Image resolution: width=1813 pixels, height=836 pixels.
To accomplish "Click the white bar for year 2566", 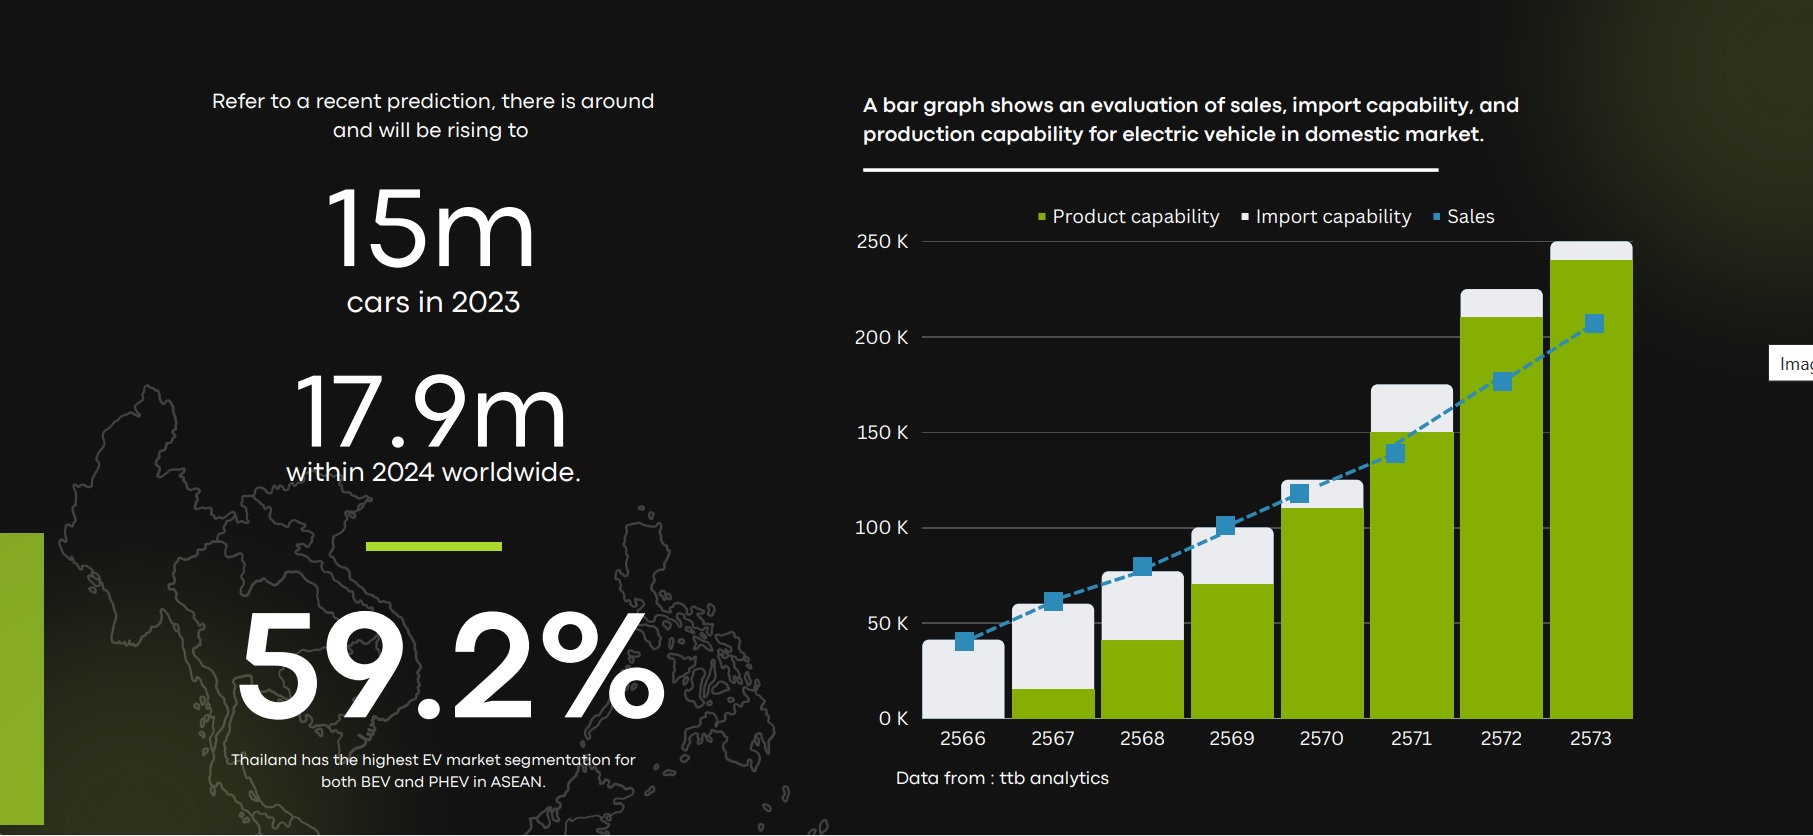I will 963,679.
